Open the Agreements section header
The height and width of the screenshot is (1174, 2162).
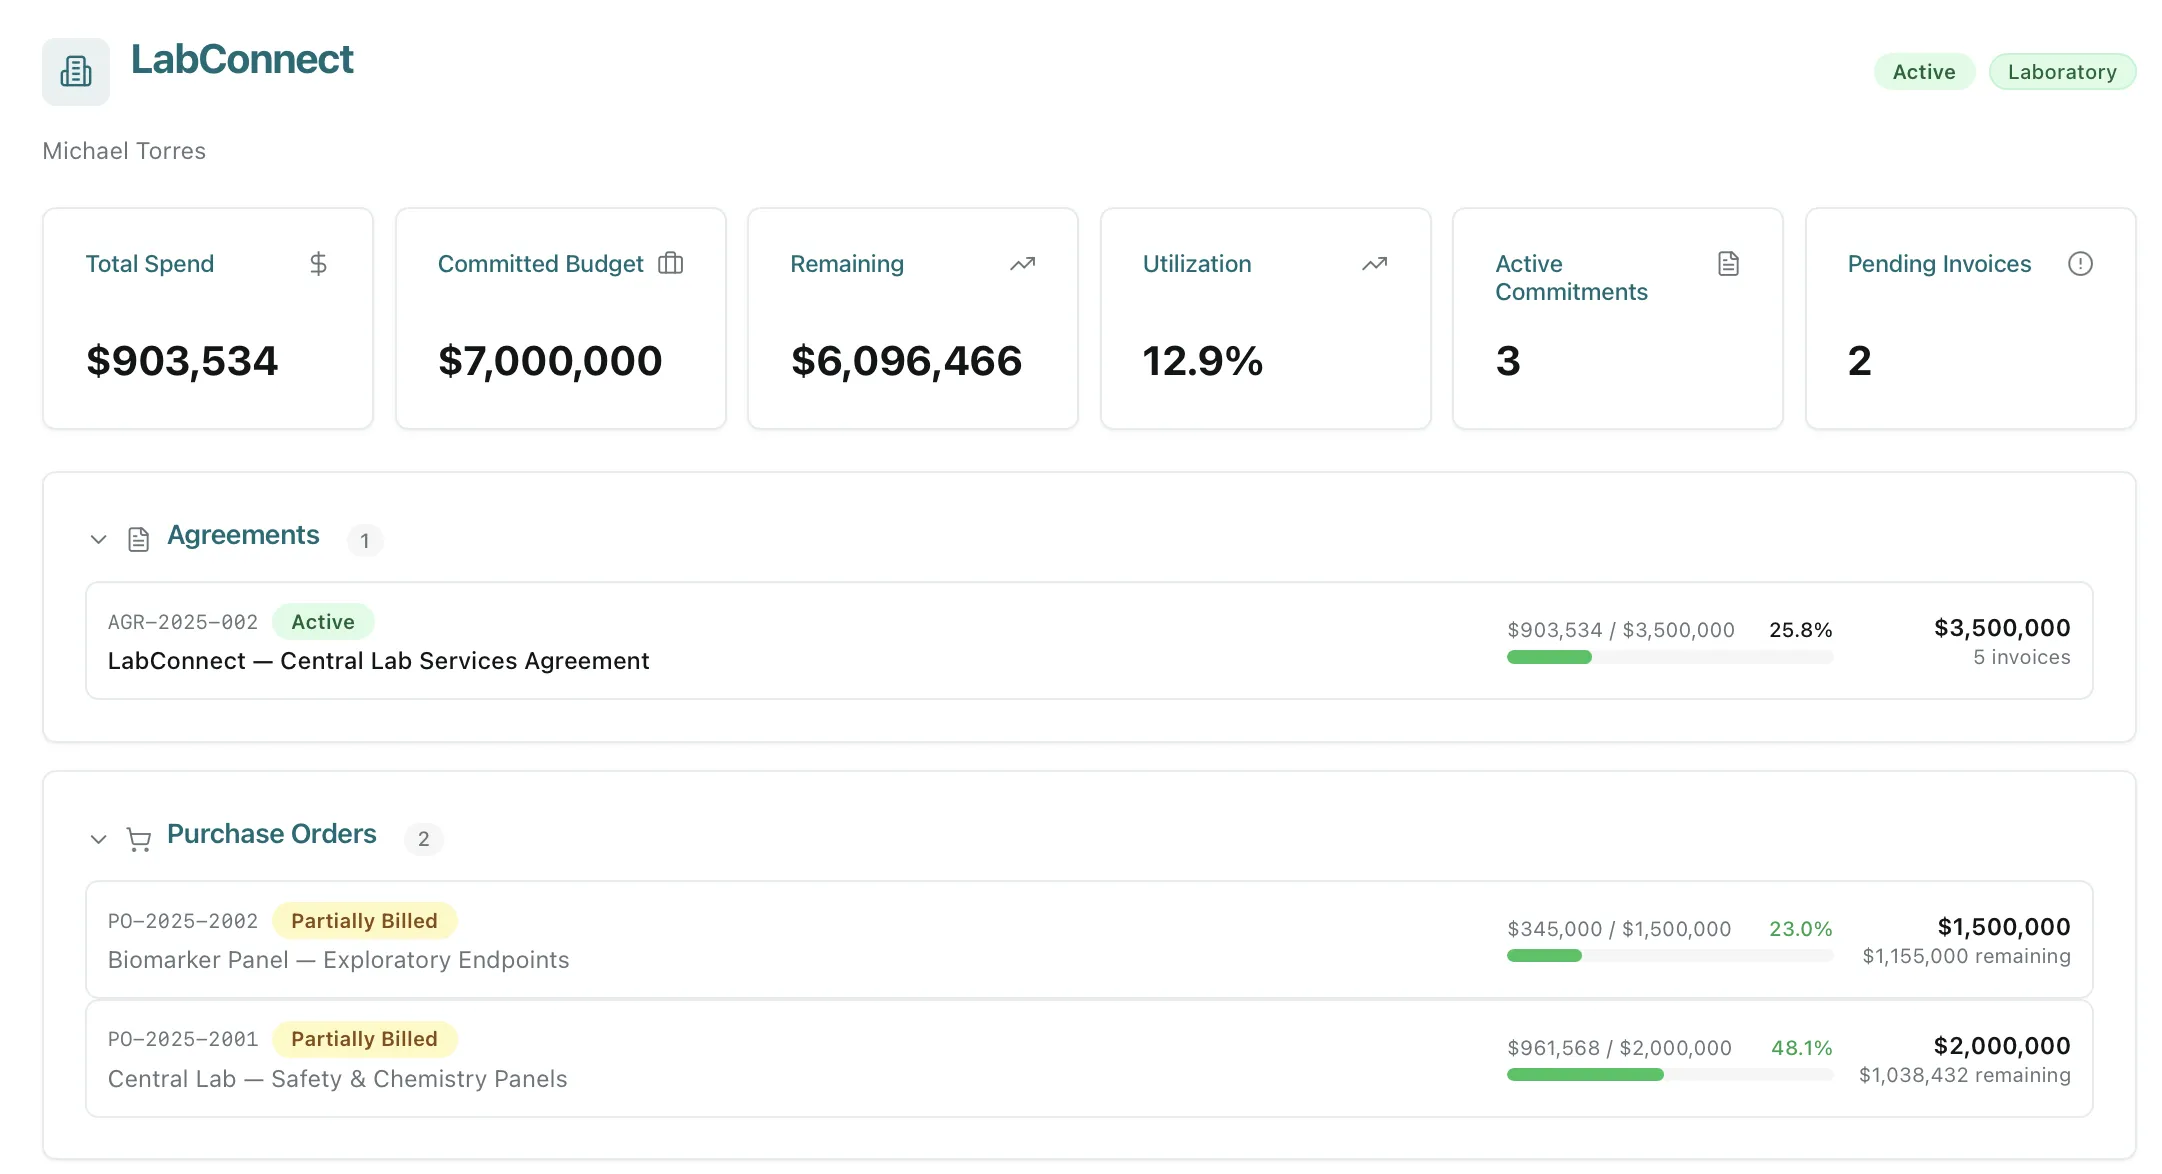242,535
